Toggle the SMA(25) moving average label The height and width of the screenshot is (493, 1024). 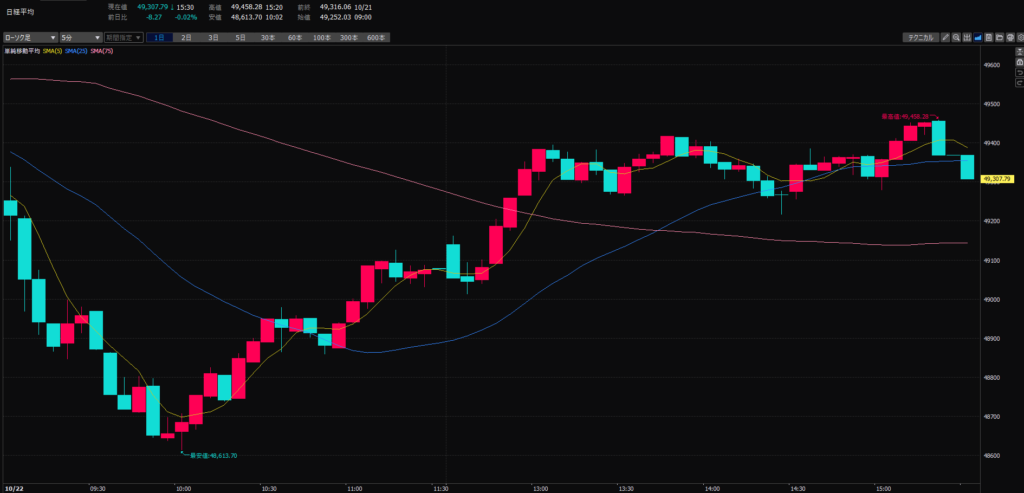click(x=76, y=50)
